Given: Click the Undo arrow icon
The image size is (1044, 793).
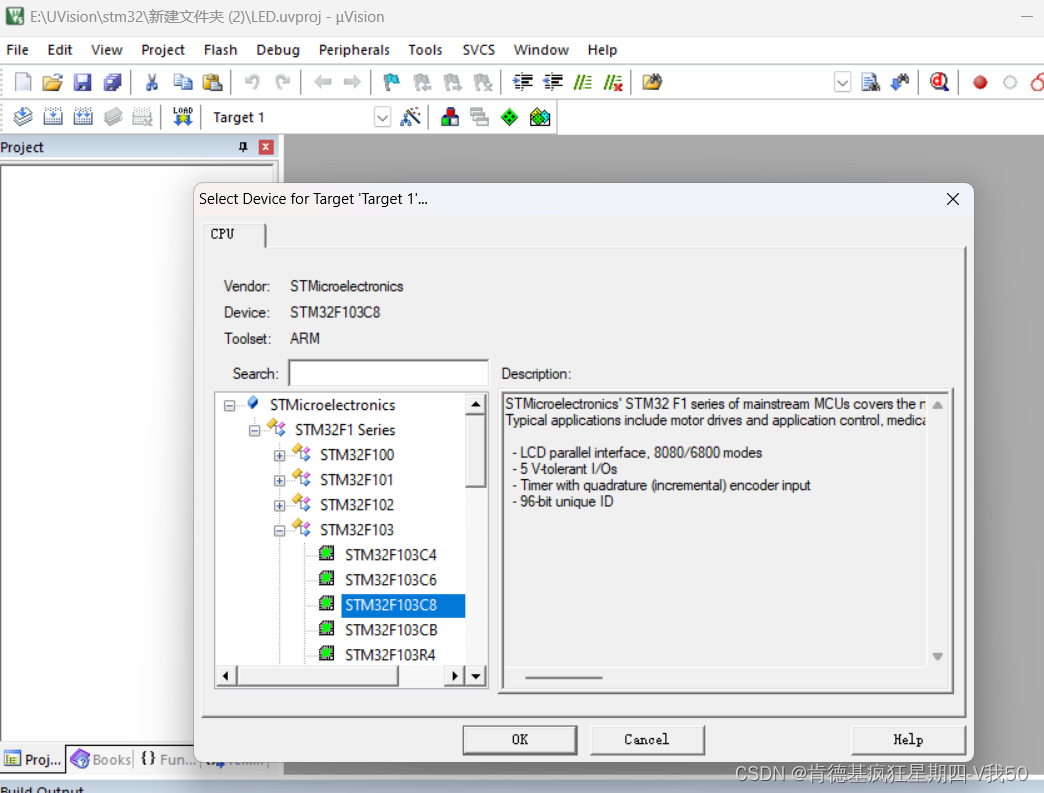Looking at the screenshot, I should (x=252, y=82).
